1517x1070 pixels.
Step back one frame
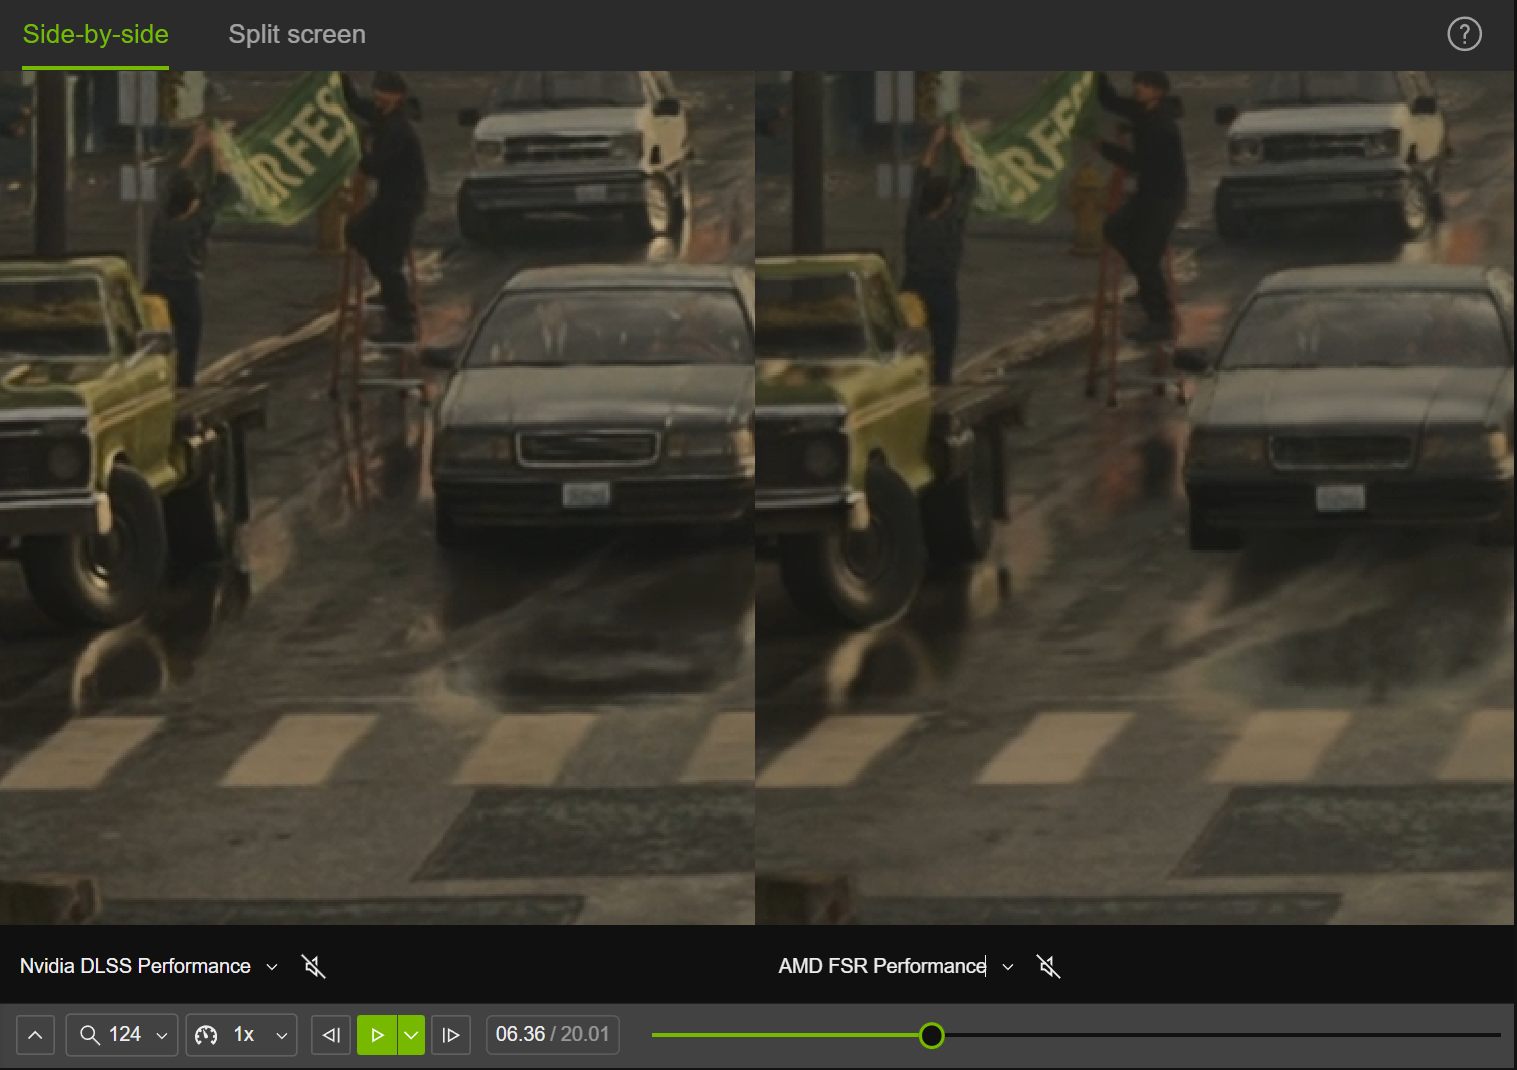pos(331,1035)
